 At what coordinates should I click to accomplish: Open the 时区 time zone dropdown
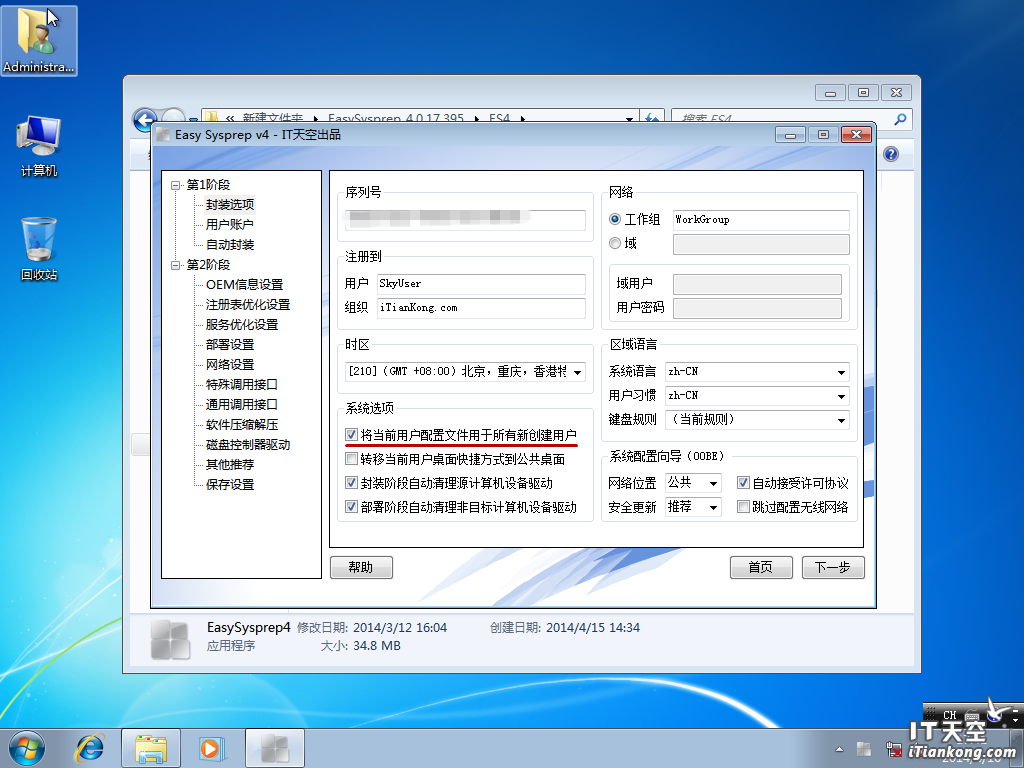(x=577, y=372)
